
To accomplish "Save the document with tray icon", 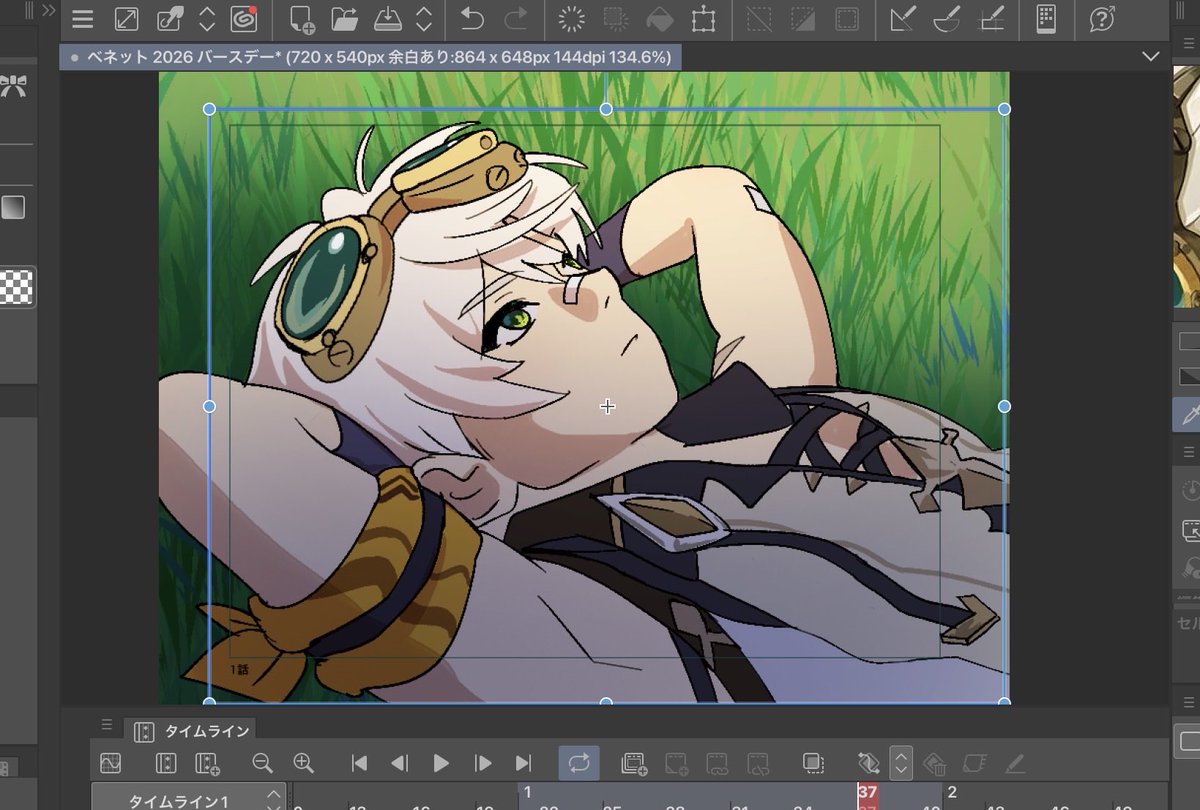I will coord(388,19).
